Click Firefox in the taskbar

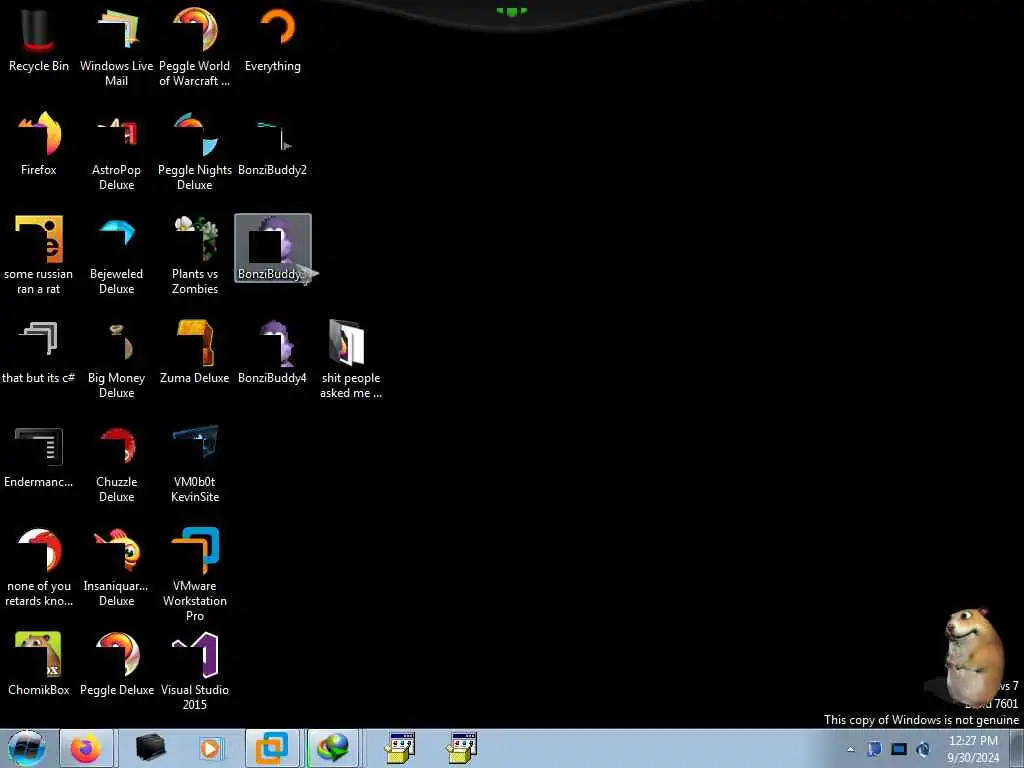click(86, 748)
